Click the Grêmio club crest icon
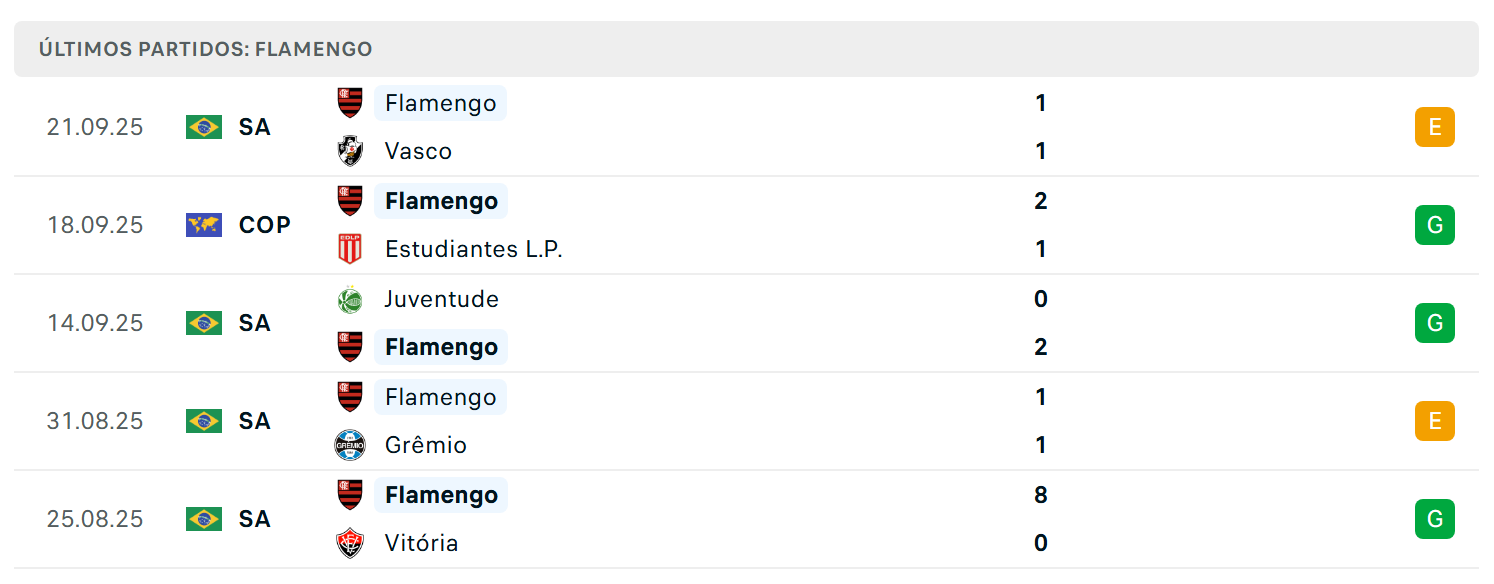 [350, 445]
